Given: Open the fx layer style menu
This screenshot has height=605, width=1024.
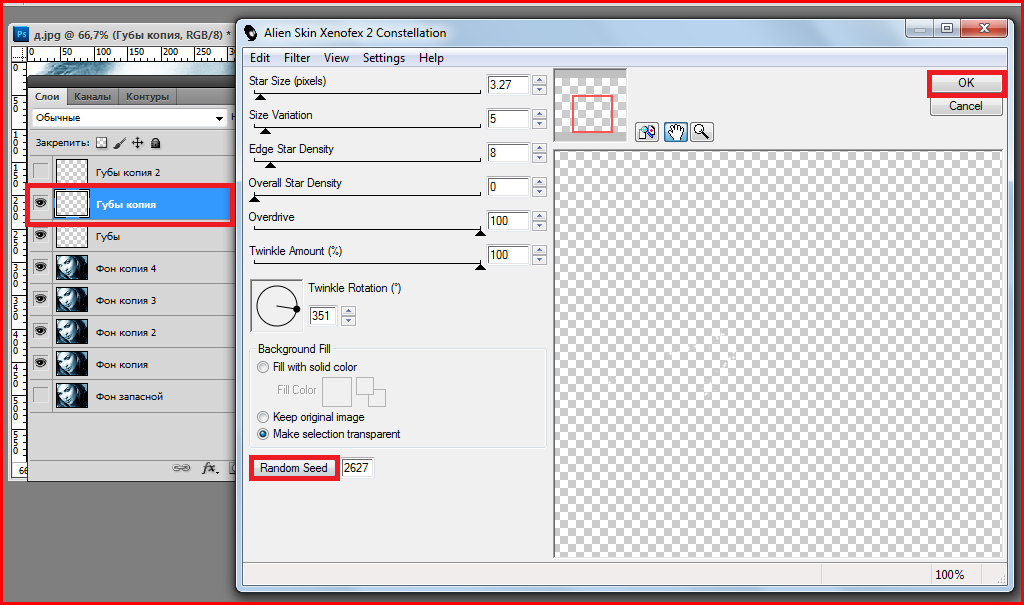Looking at the screenshot, I should [x=209, y=468].
